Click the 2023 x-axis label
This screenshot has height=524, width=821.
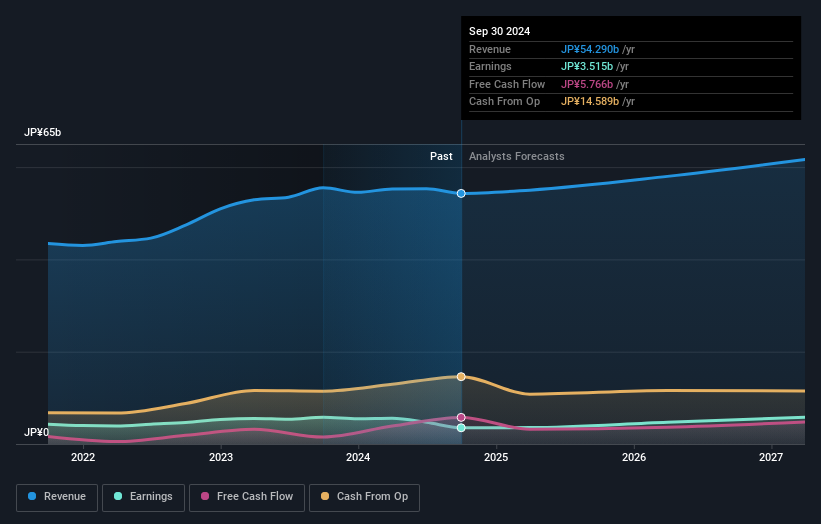pos(221,457)
